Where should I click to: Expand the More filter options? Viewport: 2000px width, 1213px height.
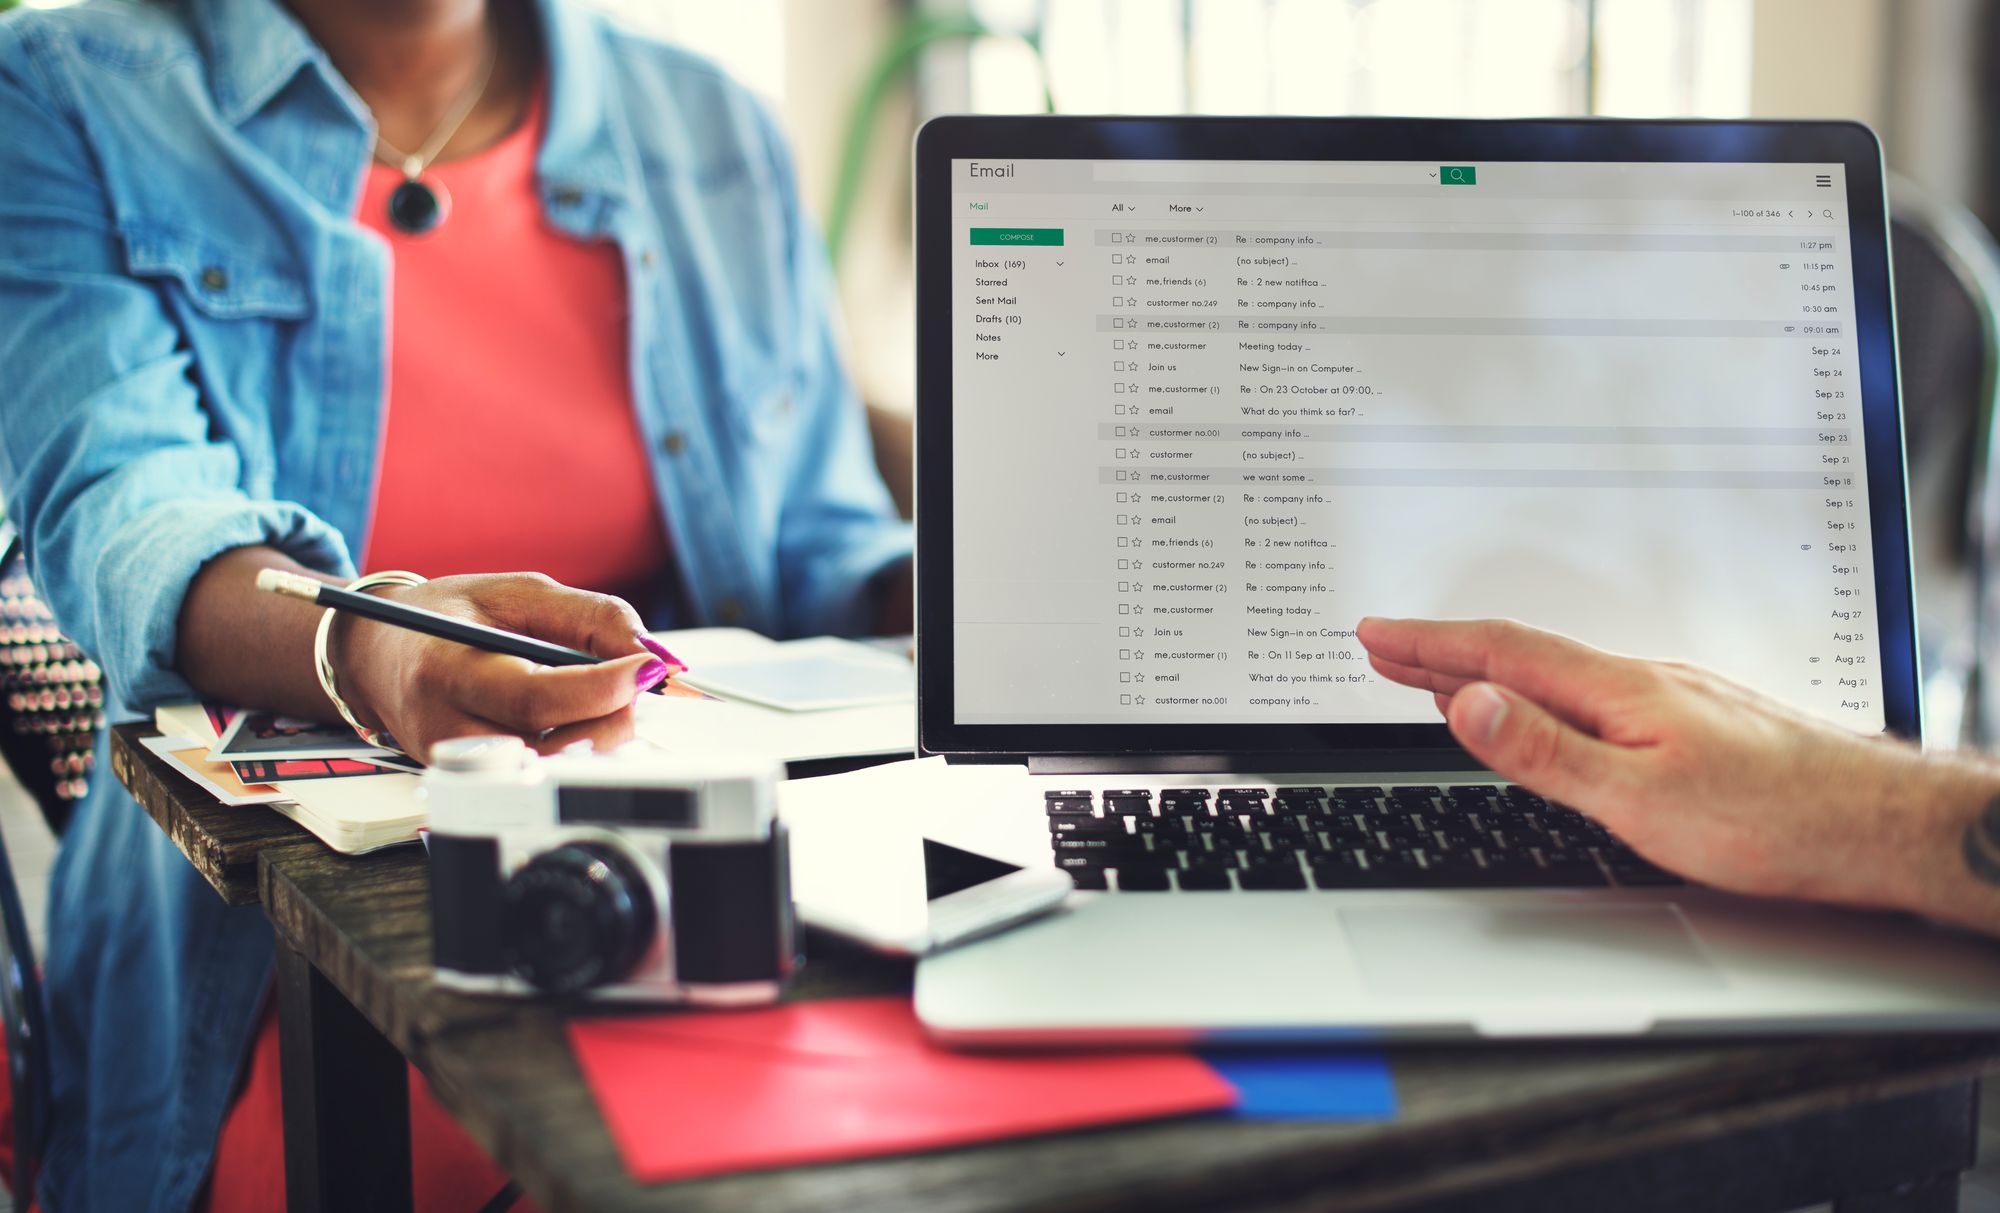click(x=1183, y=213)
